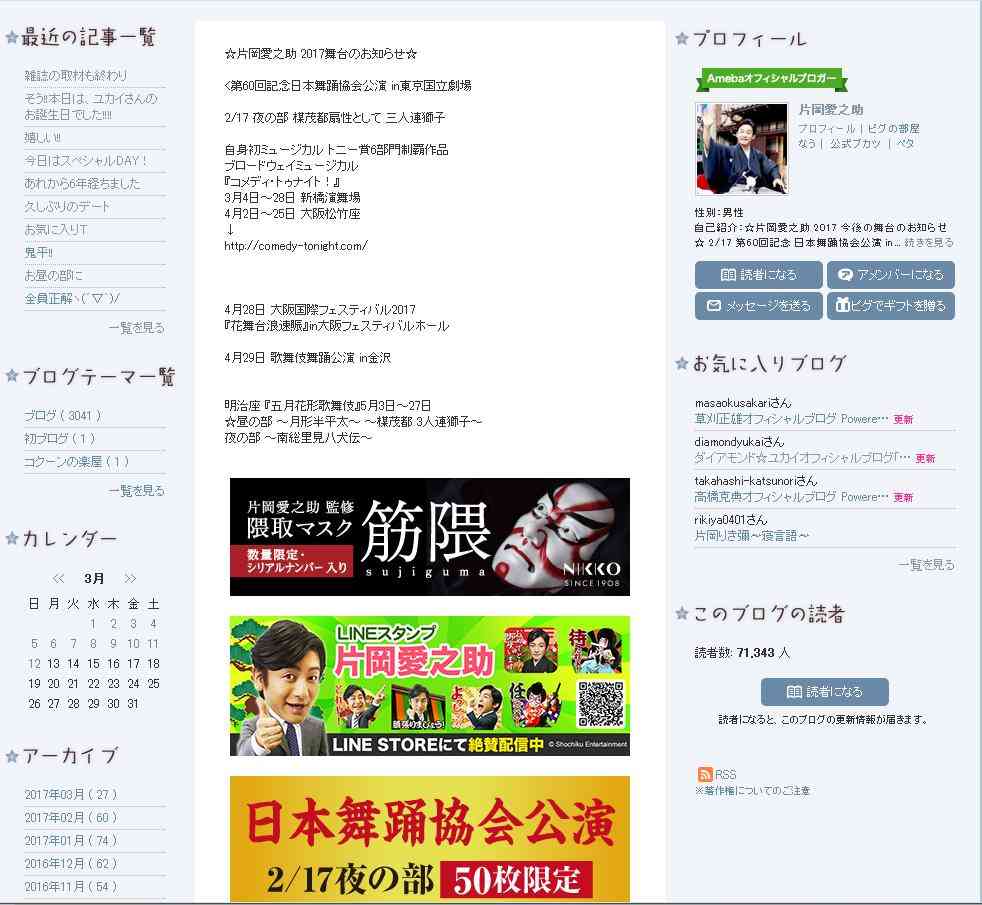The image size is (982, 905).
Task: Click 一覧を見る under favorite blogs
Action: tap(926, 565)
